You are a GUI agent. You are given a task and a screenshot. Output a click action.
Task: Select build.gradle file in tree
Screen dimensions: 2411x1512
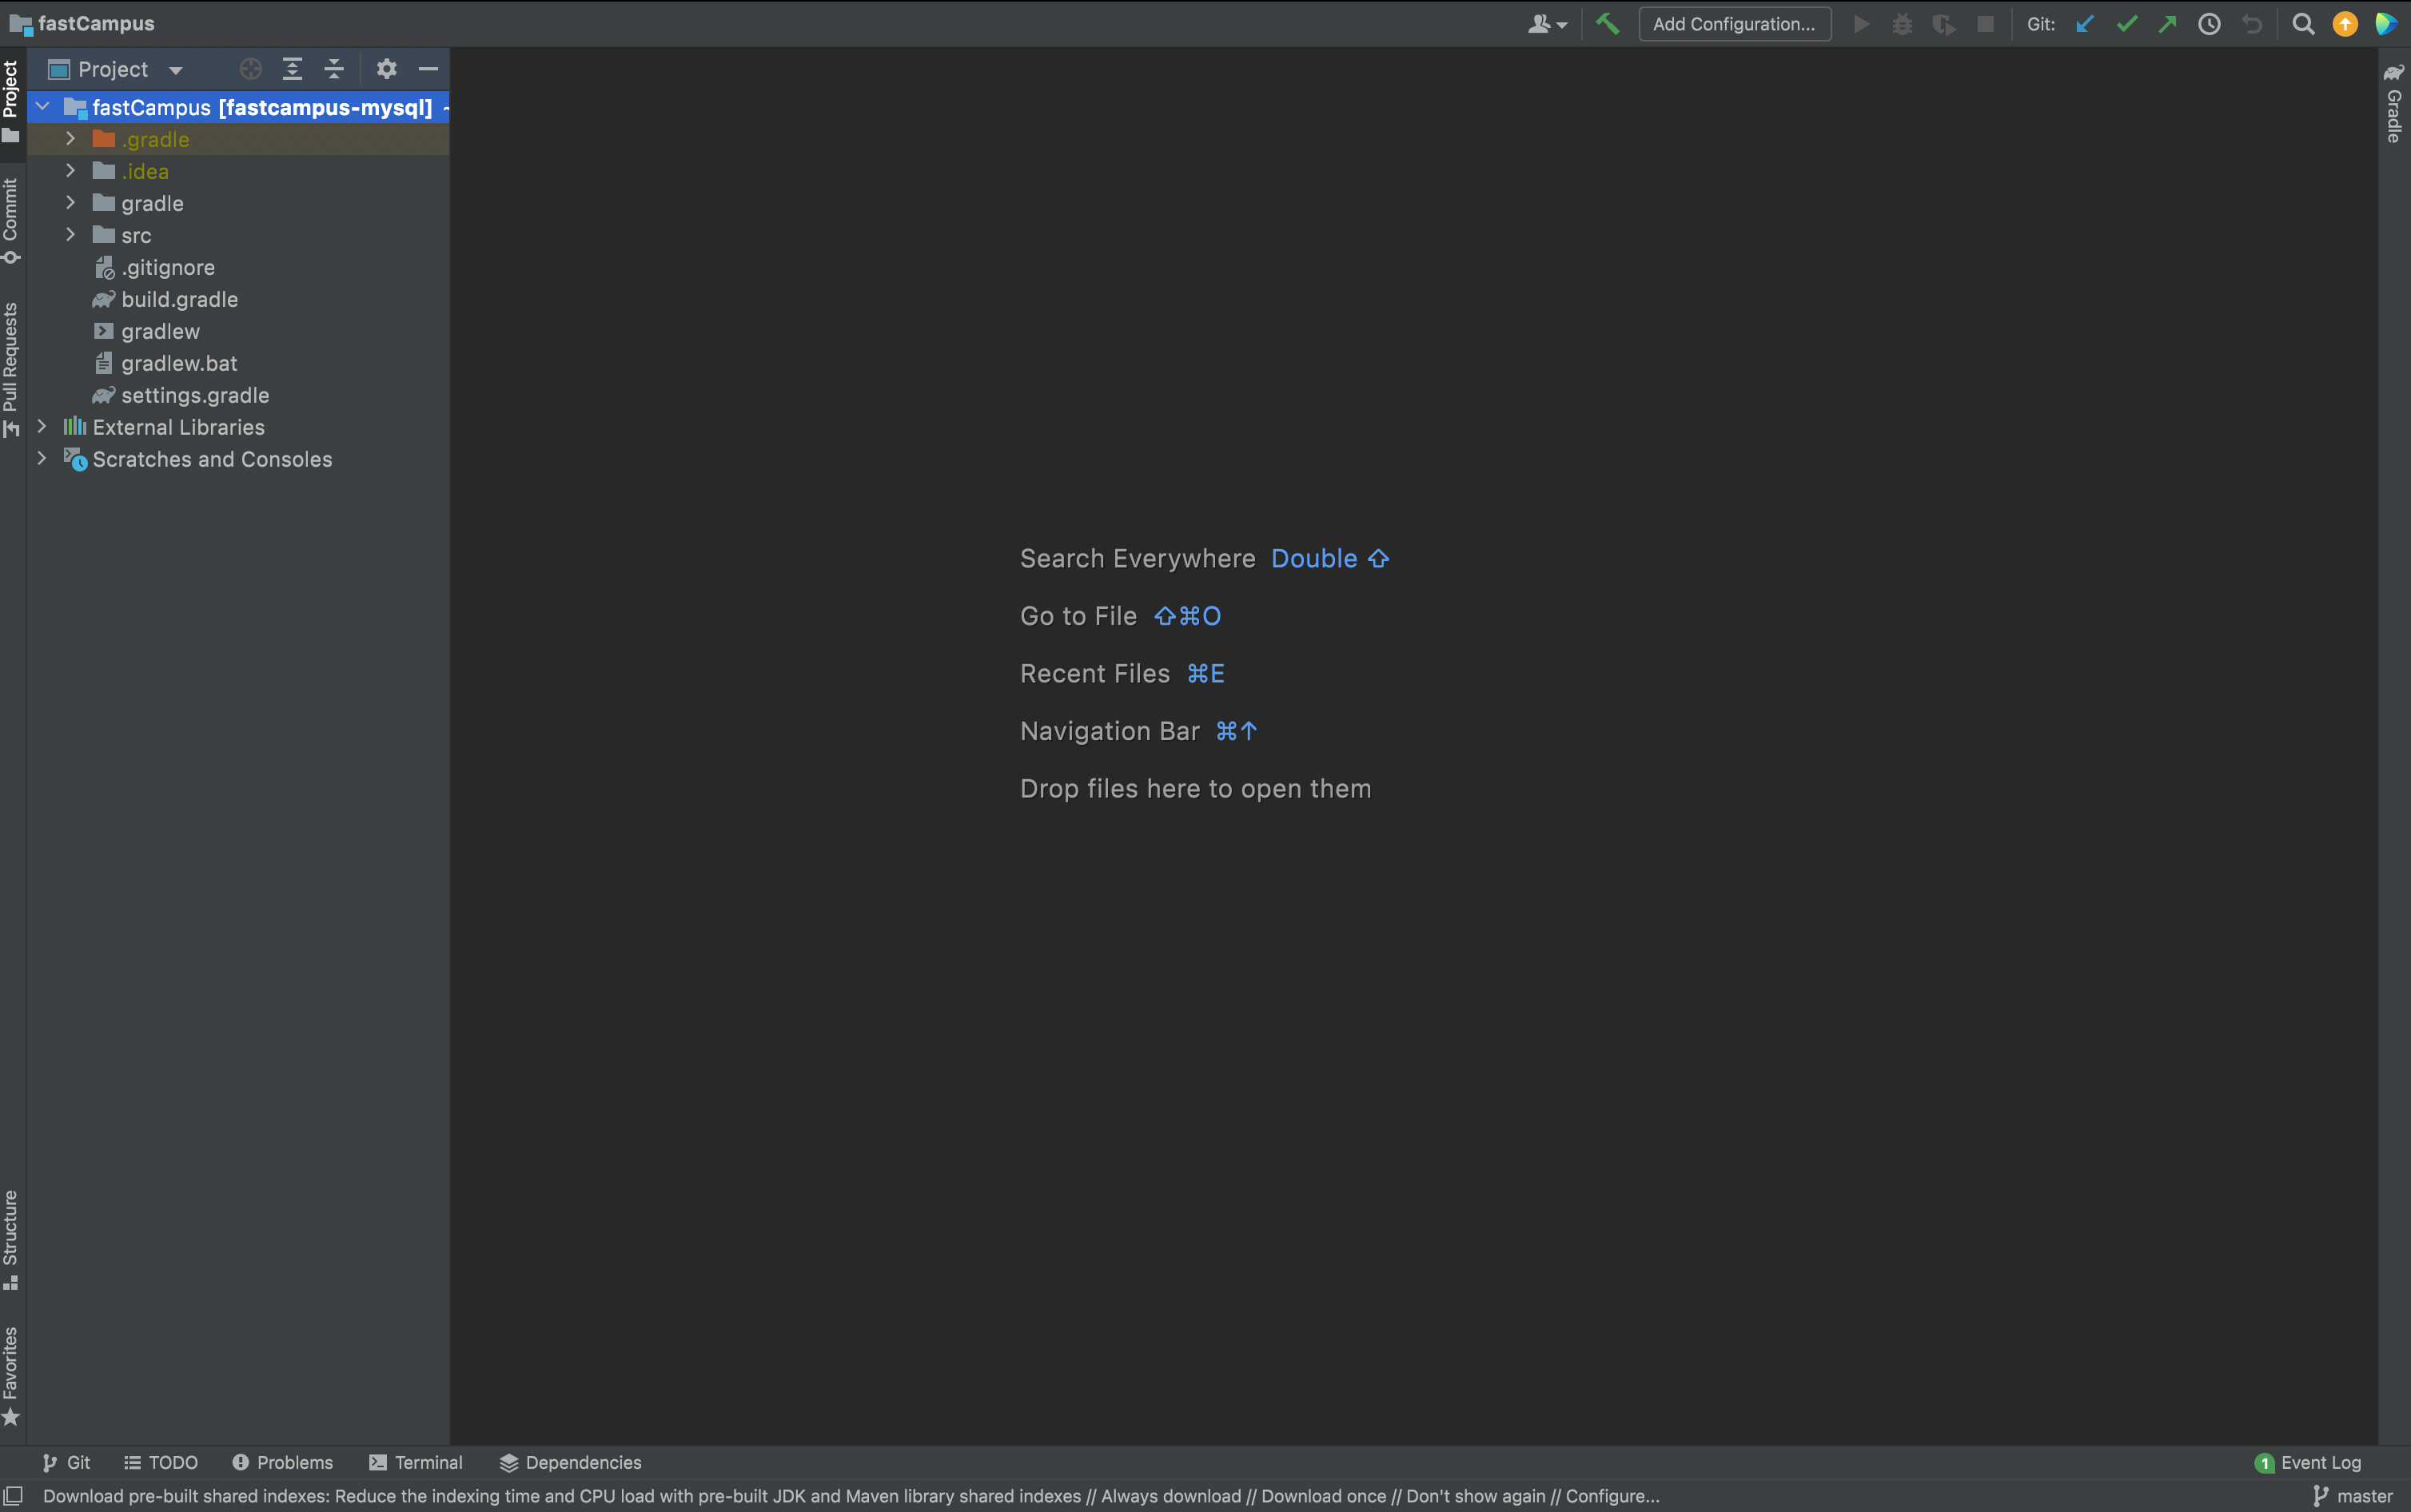179,299
